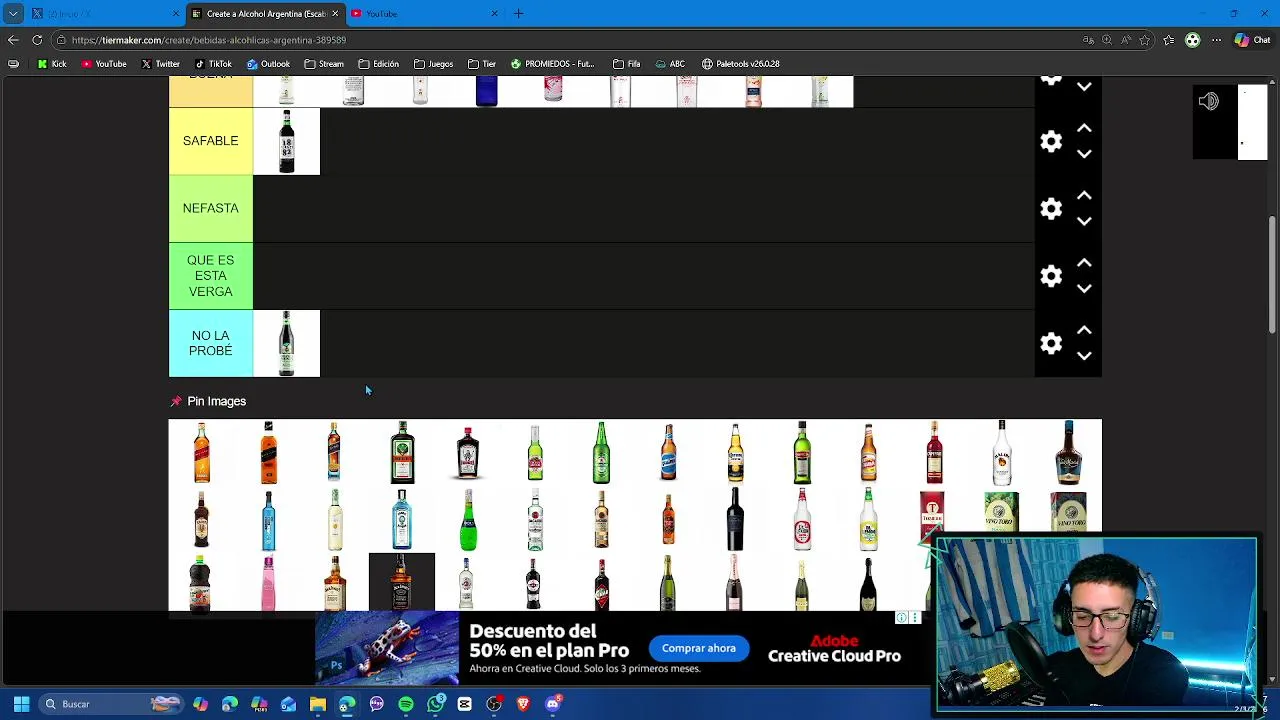Click the NO LA PROBÉ tier label
Image resolution: width=1280 pixels, height=720 pixels.
(210, 343)
